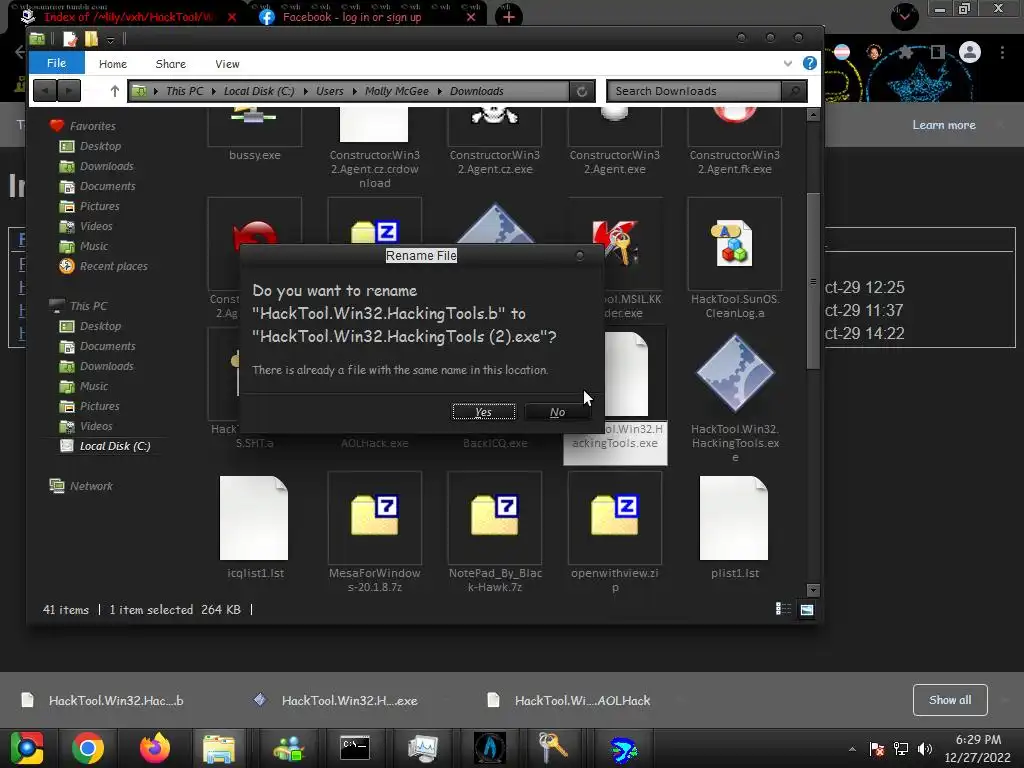Open the File tab in Explorer
This screenshot has width=1024, height=768.
56,63
